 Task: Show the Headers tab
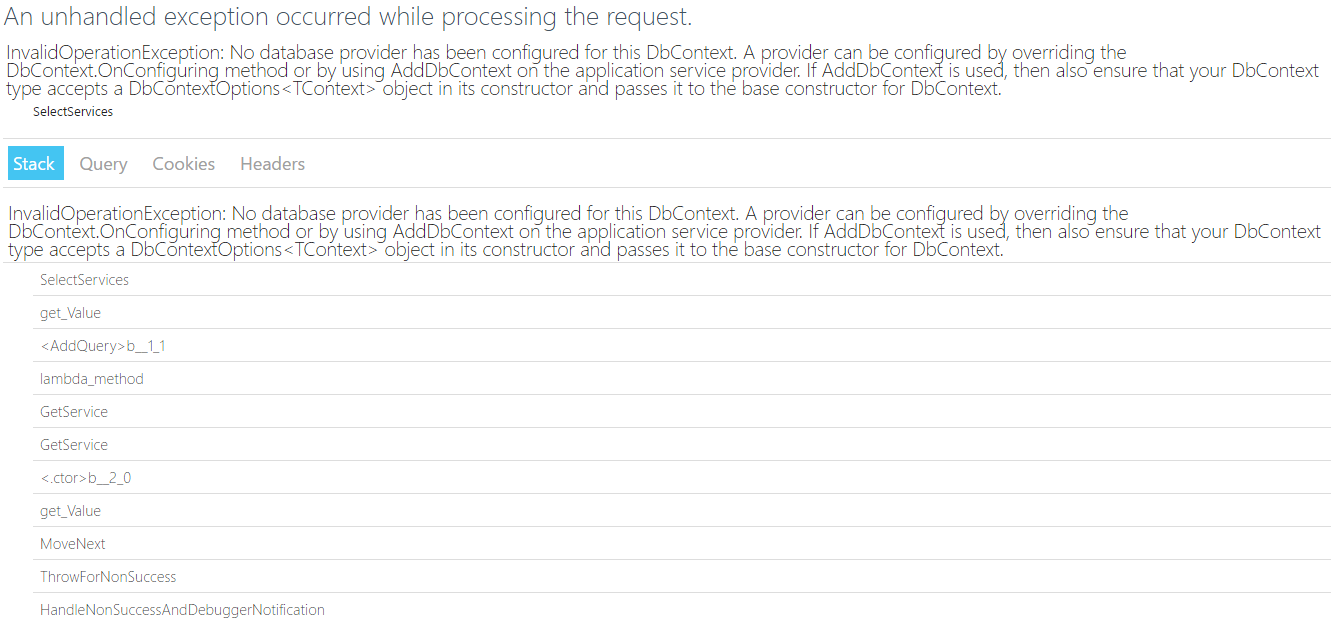click(x=272, y=164)
